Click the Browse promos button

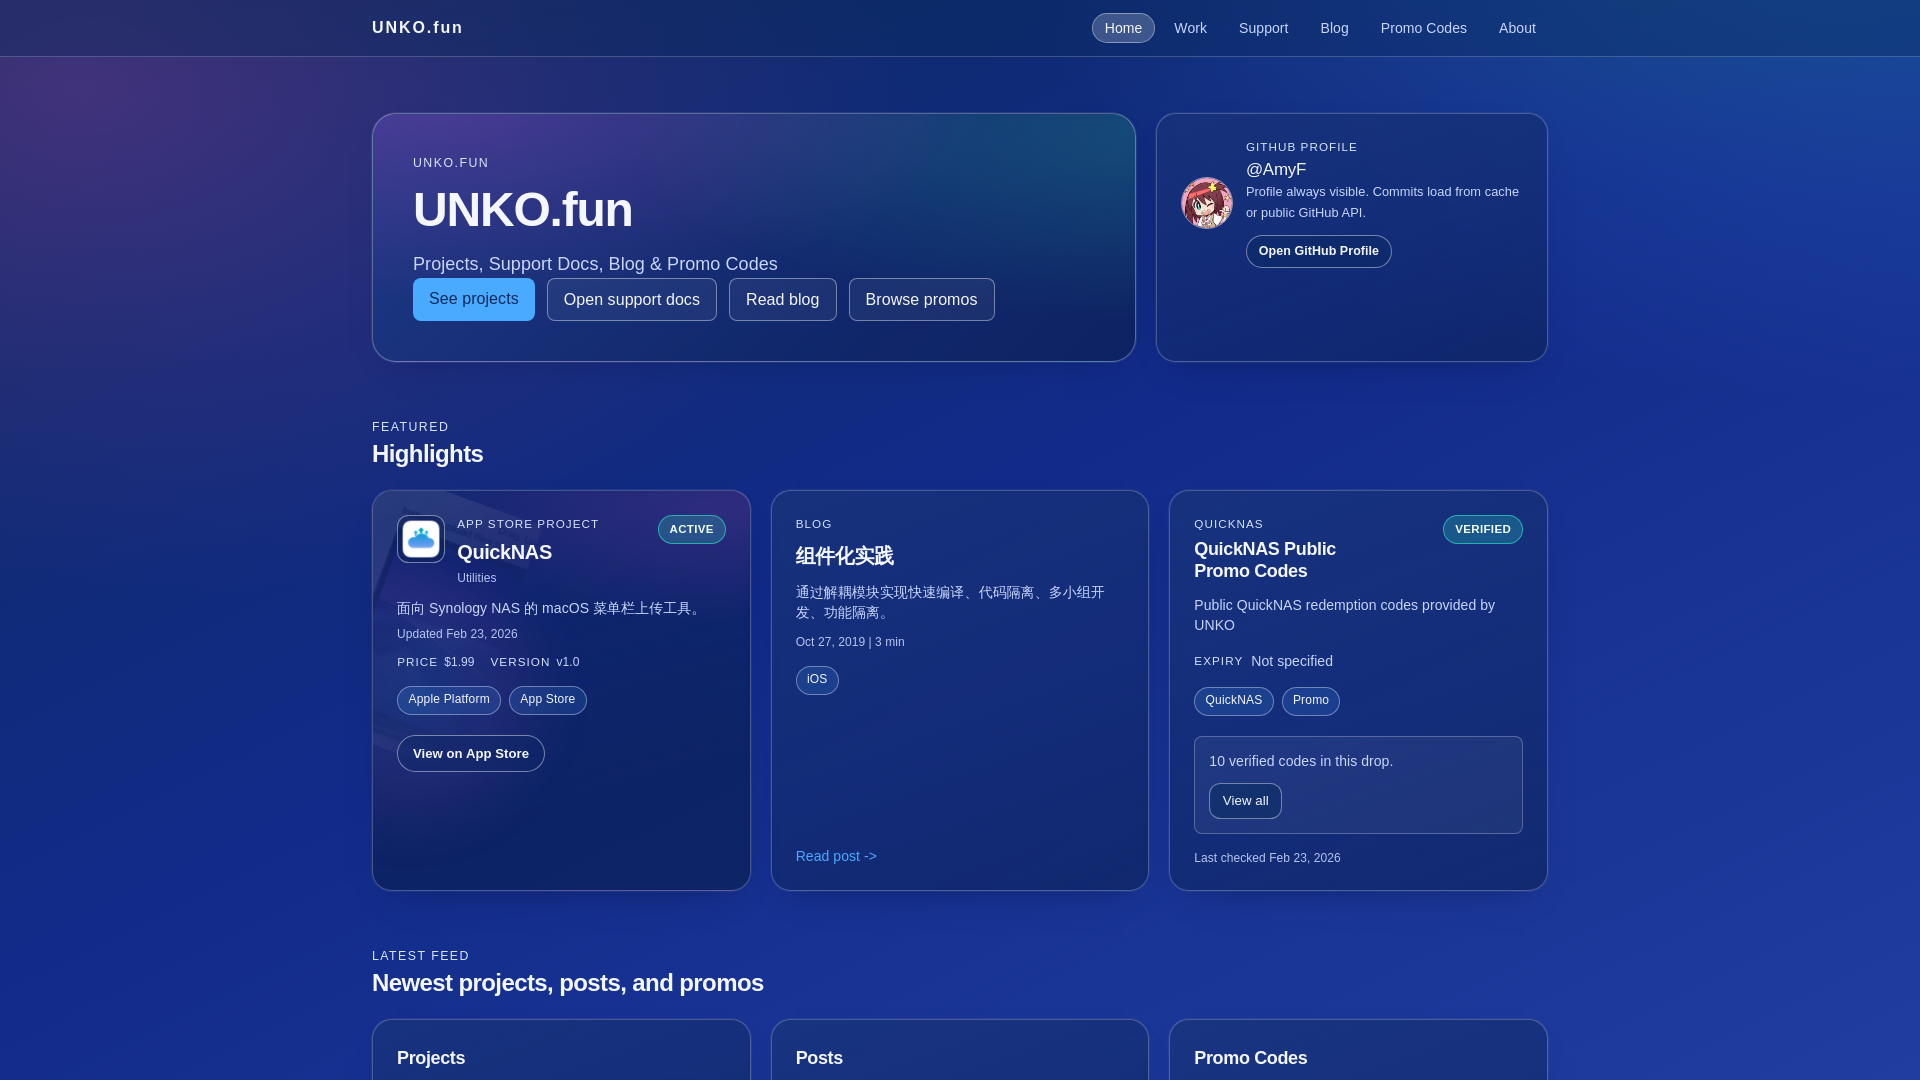922,299
